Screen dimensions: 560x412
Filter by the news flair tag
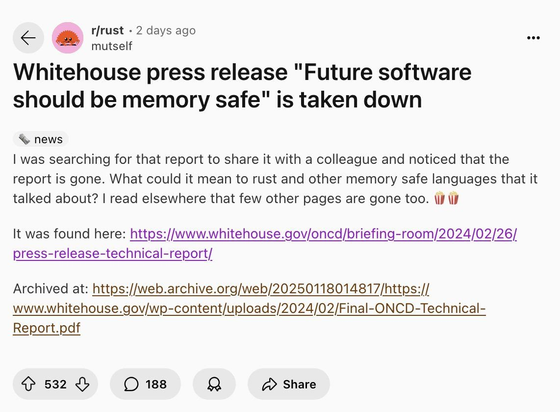point(41,139)
